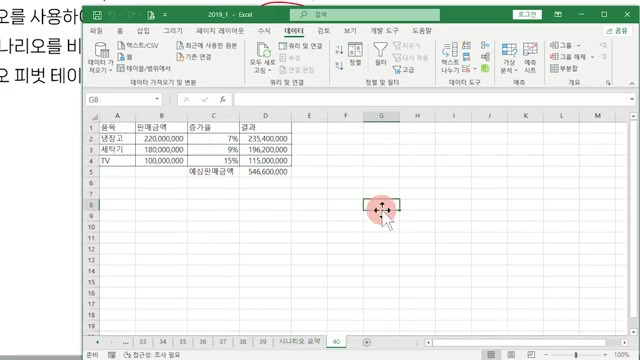Open Data Validation dropdown arrow
This screenshot has width=640, height=360.
(x=475, y=69)
